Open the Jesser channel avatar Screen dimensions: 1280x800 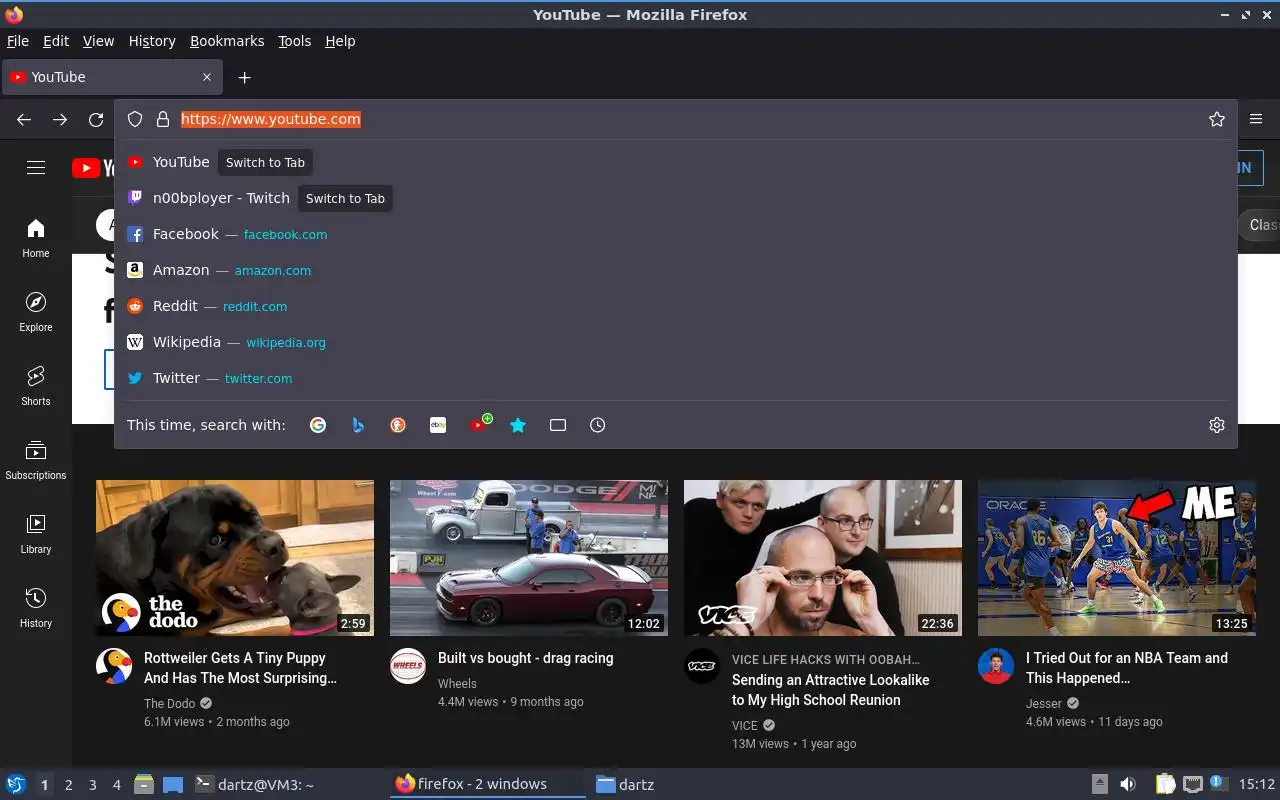point(996,666)
